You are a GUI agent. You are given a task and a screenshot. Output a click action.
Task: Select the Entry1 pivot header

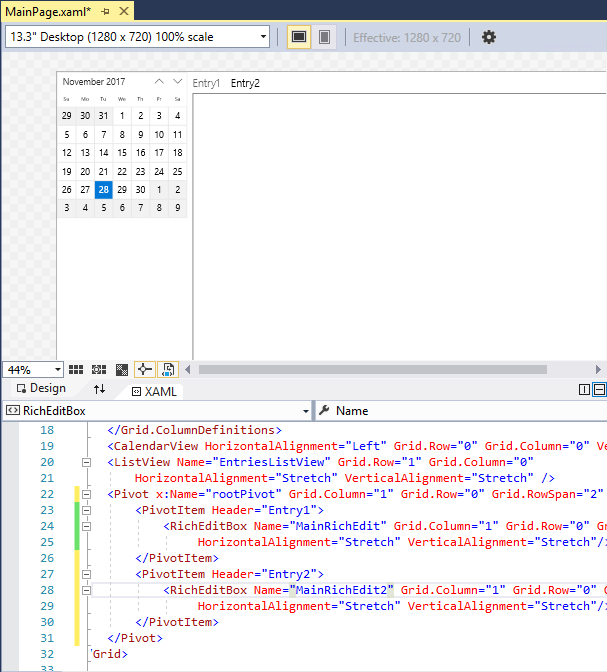[206, 83]
